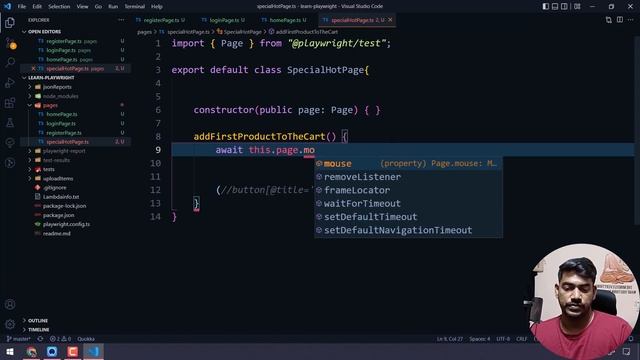This screenshot has width=640, height=360.
Task: Select the waitForTimeout suggestion
Action: pos(408,203)
